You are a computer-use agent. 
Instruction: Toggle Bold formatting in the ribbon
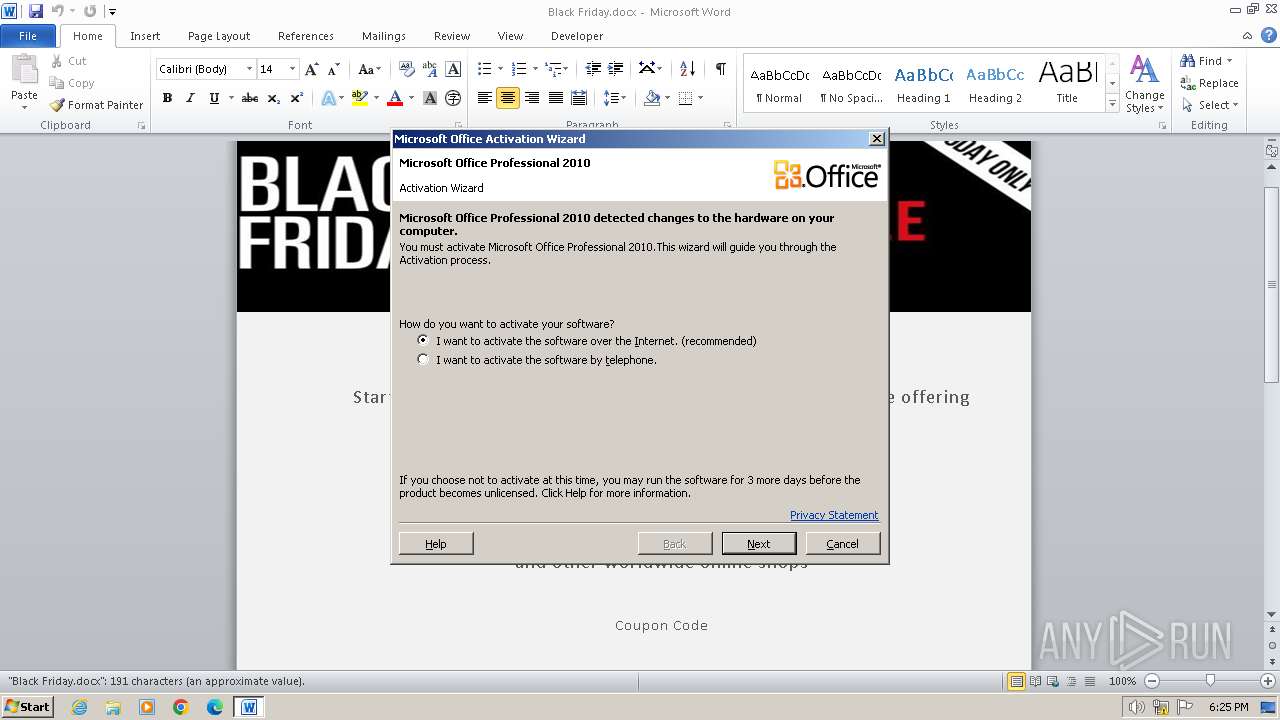pos(167,98)
